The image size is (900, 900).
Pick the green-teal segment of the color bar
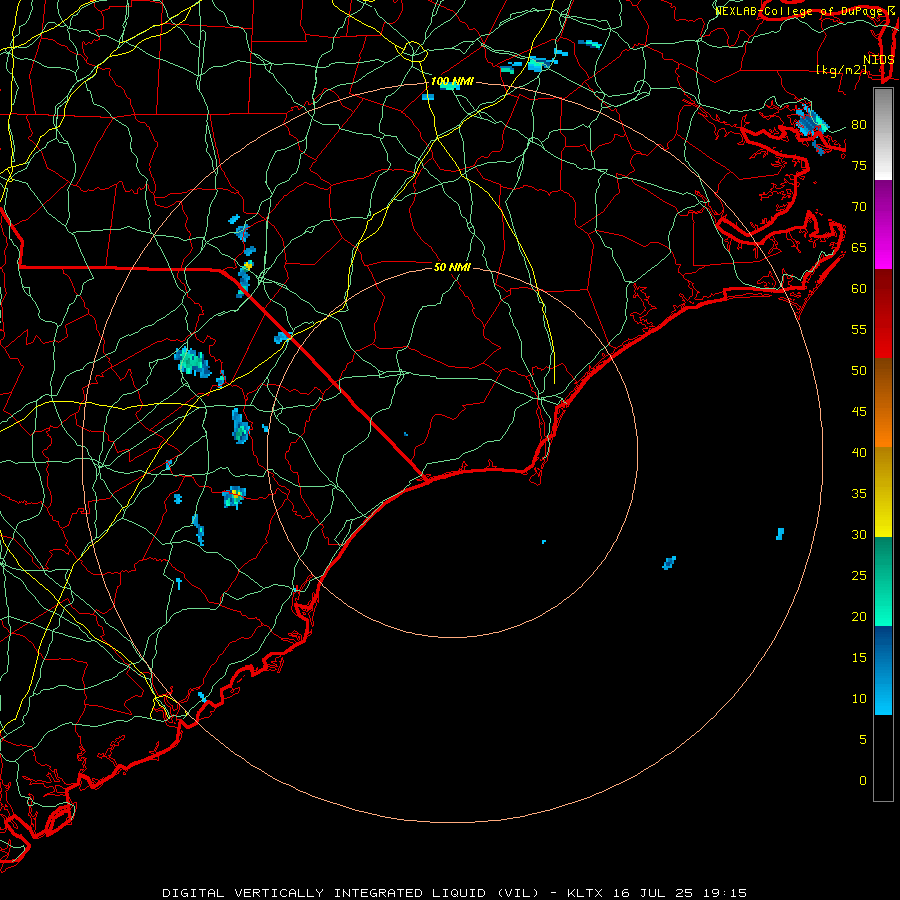click(x=883, y=581)
